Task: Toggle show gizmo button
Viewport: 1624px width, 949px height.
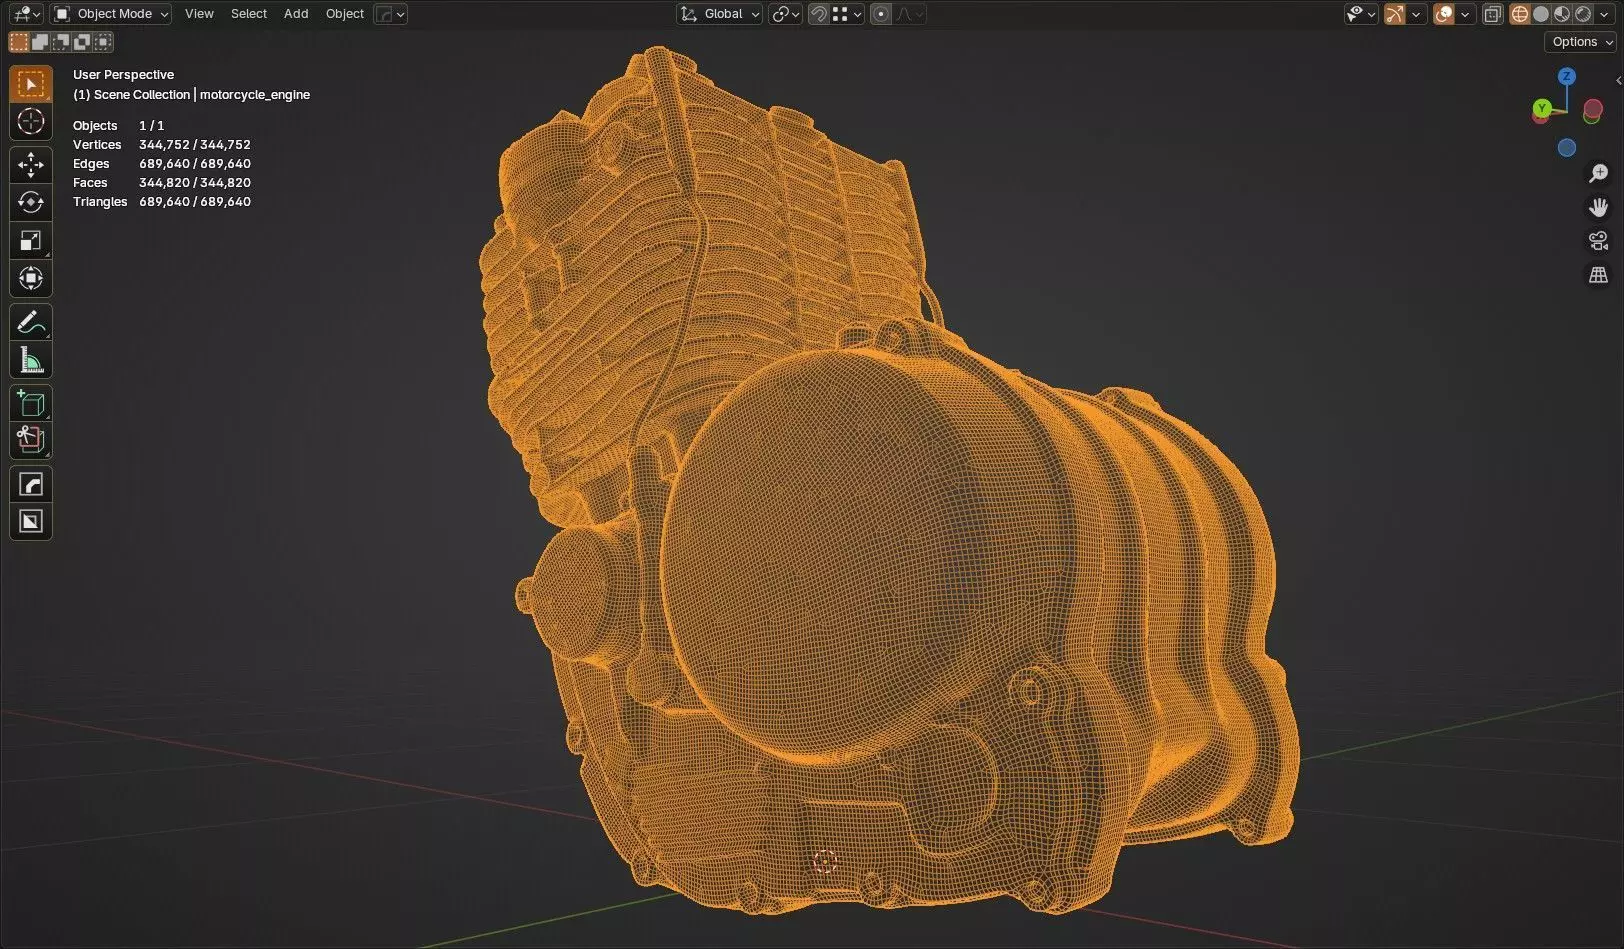Action: coord(1394,14)
